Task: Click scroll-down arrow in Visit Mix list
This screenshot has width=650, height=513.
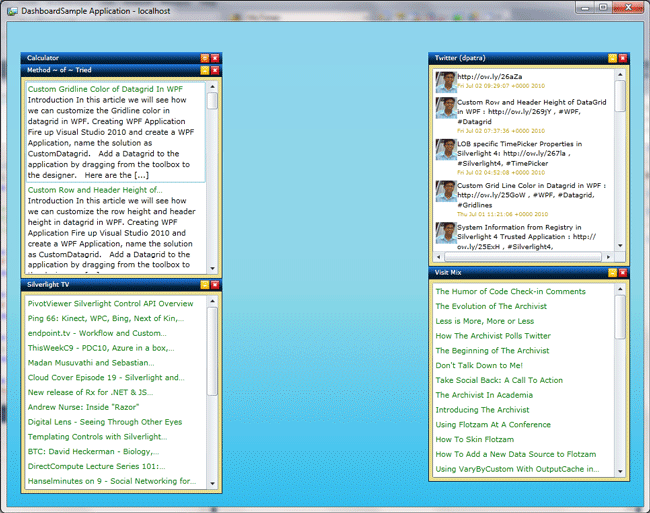Action: click(x=620, y=472)
